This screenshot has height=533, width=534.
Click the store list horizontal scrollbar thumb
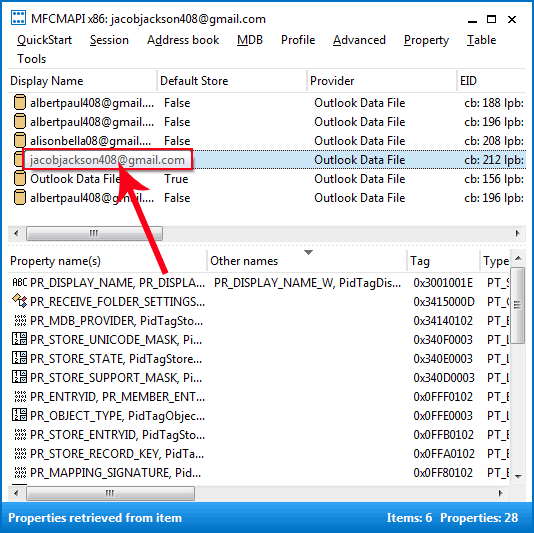click(94, 233)
